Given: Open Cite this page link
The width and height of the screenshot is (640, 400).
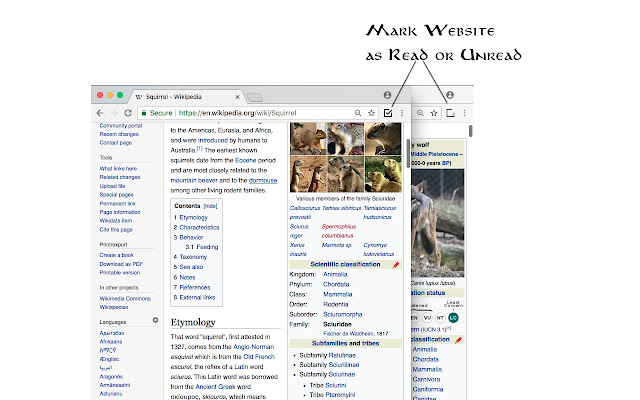Looking at the screenshot, I should [116, 230].
